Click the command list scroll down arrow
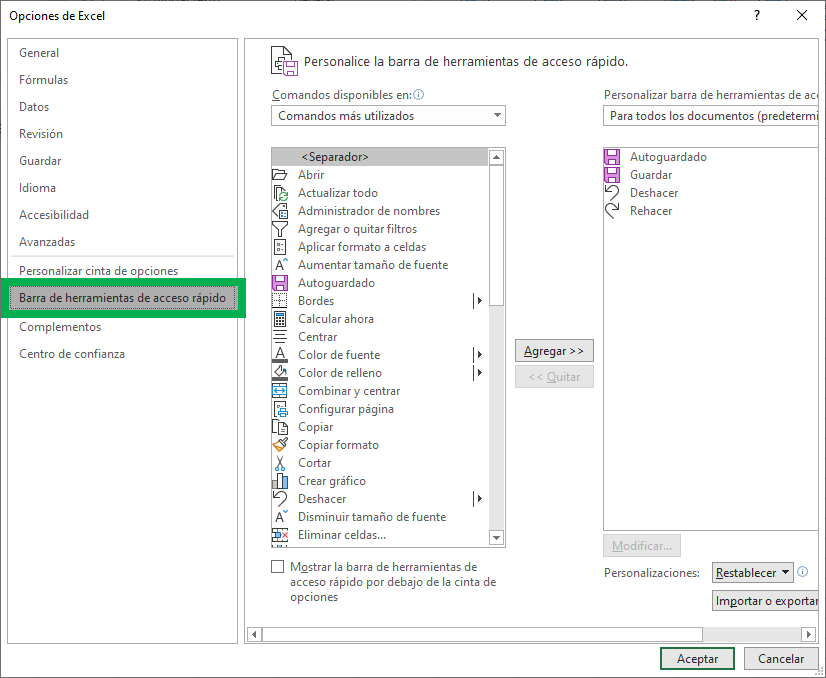 click(496, 537)
